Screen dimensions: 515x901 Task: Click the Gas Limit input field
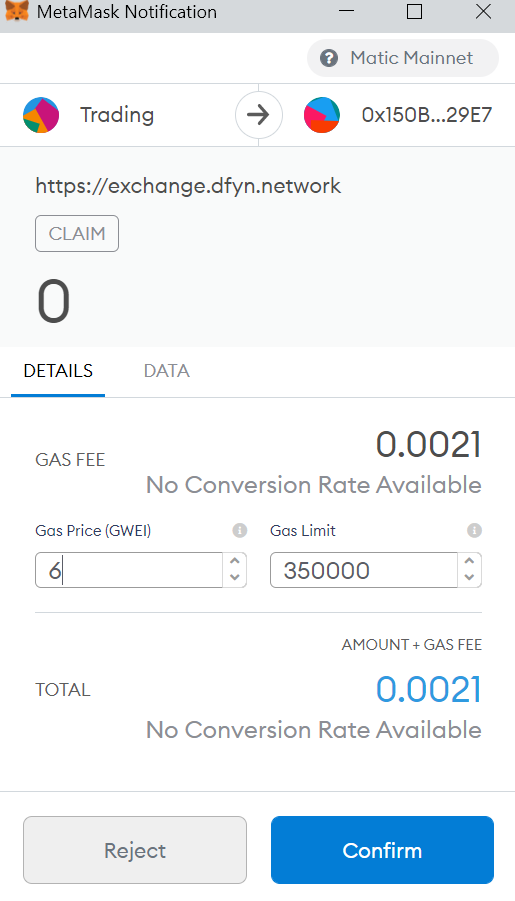click(363, 570)
